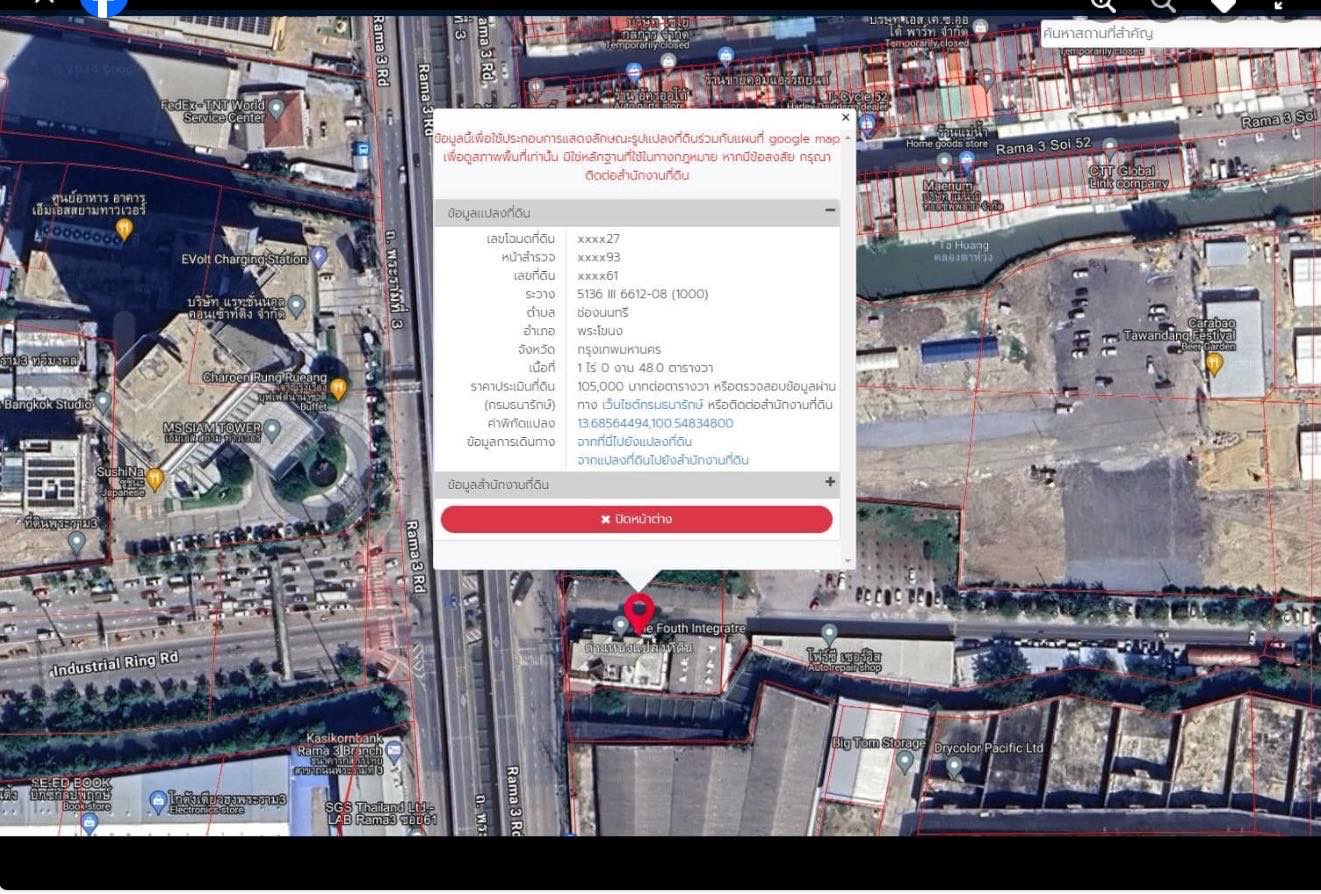Select the MS Siam Tower map marker
The width and height of the screenshot is (1321, 894).
click(x=272, y=430)
